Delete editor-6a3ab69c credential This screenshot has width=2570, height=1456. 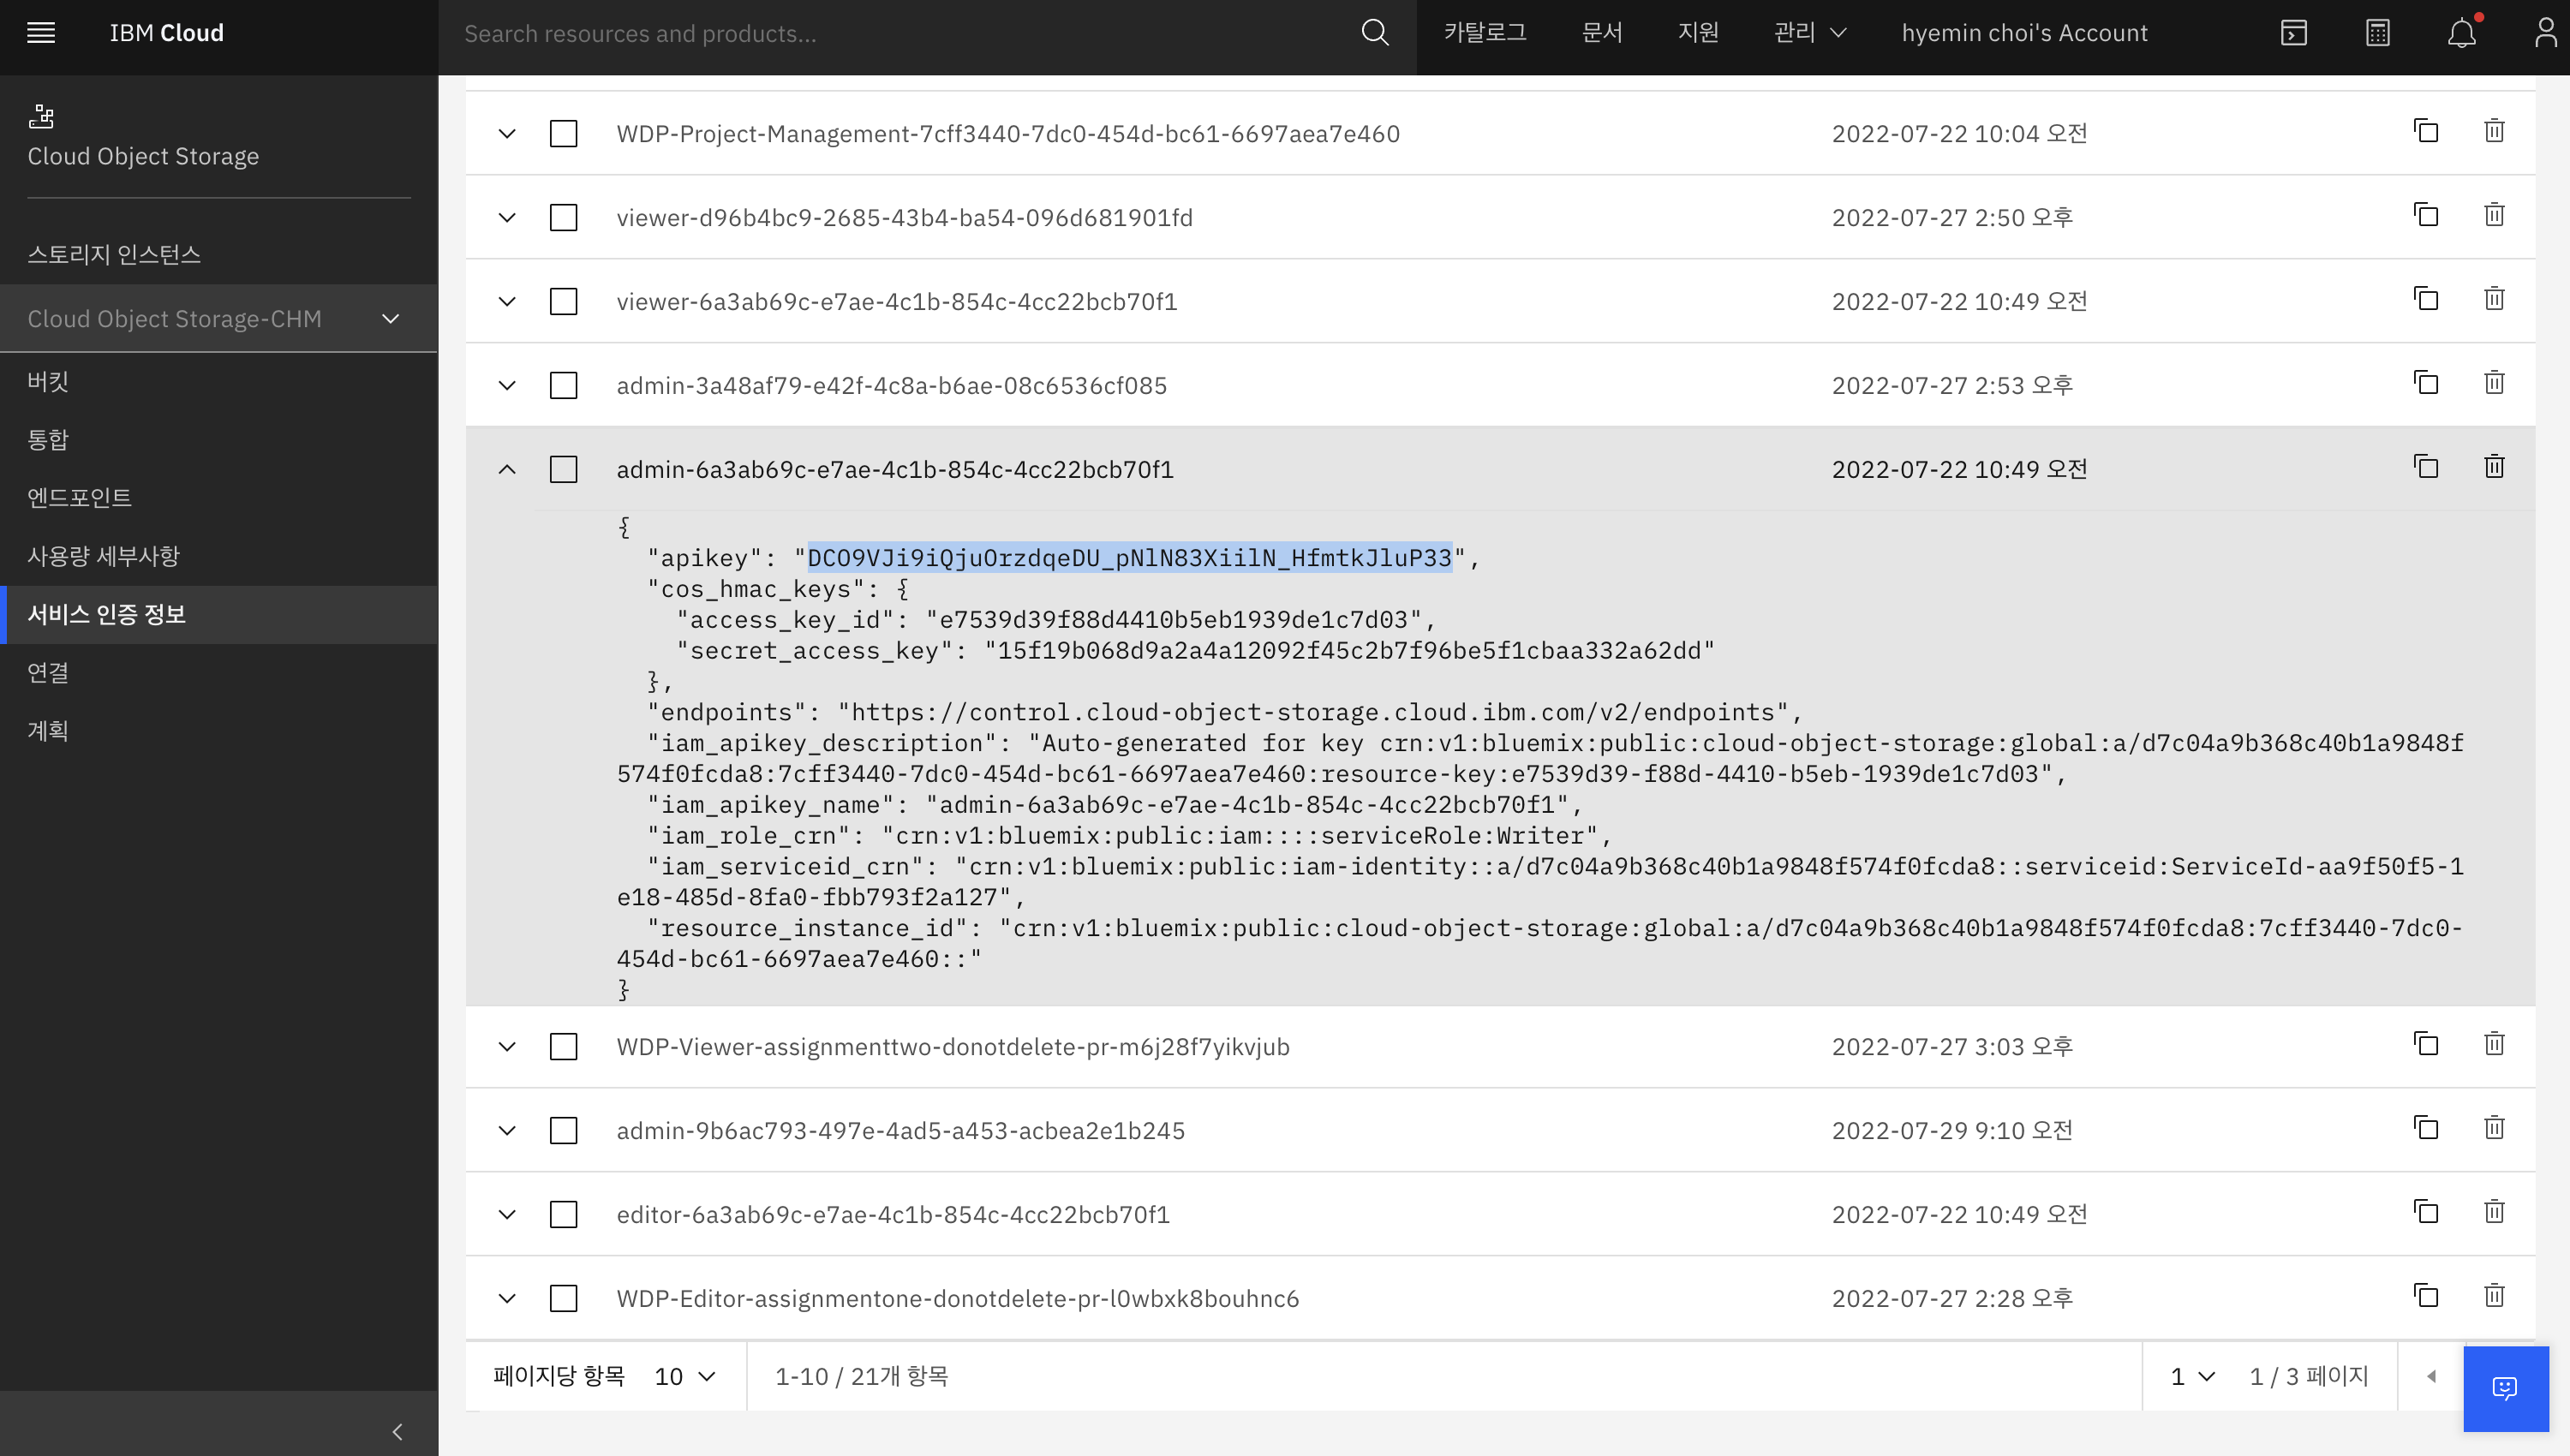pyautogui.click(x=2494, y=1212)
